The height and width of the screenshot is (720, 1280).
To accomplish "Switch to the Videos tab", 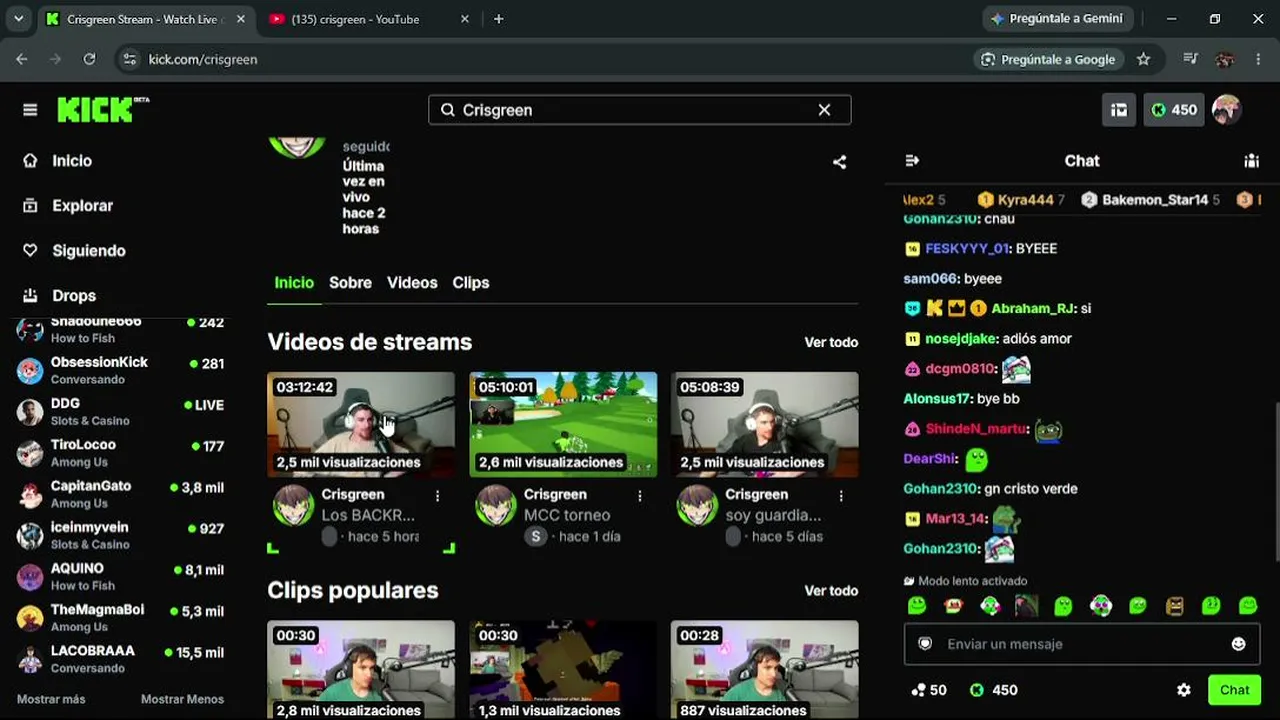I will point(412,283).
